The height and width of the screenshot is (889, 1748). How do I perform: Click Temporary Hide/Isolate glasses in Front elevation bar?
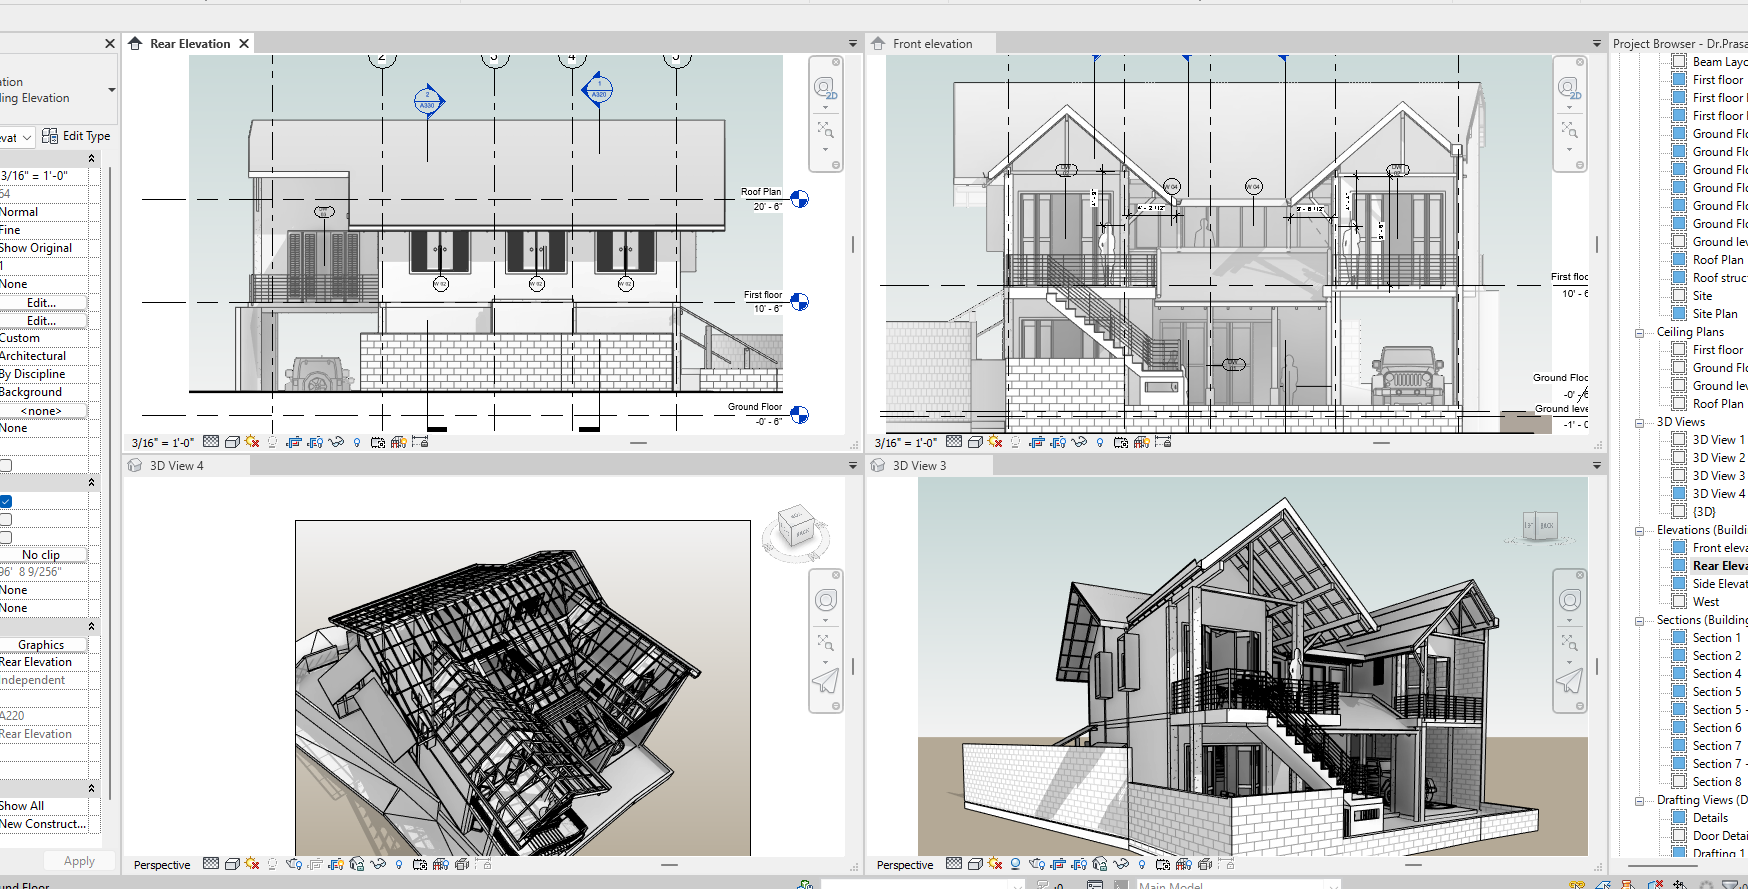[x=1079, y=442]
